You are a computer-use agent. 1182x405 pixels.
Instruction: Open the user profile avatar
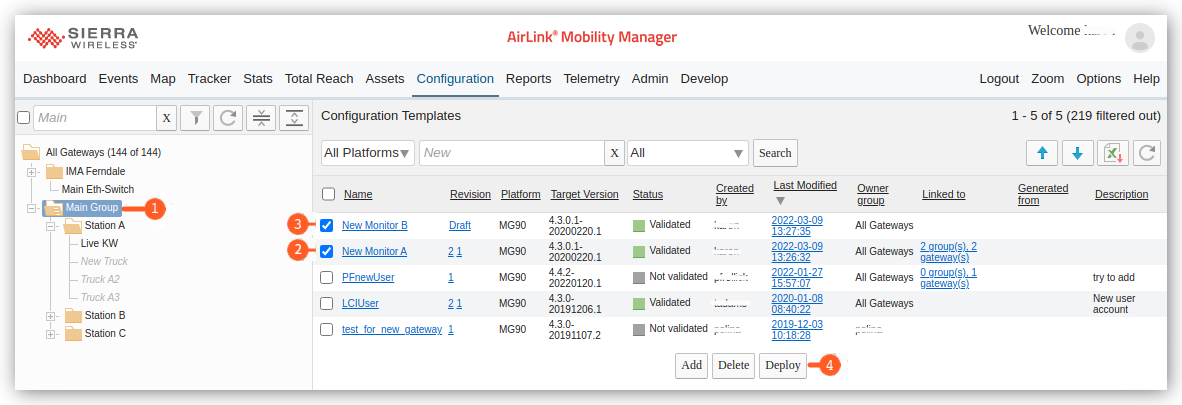tap(1140, 38)
